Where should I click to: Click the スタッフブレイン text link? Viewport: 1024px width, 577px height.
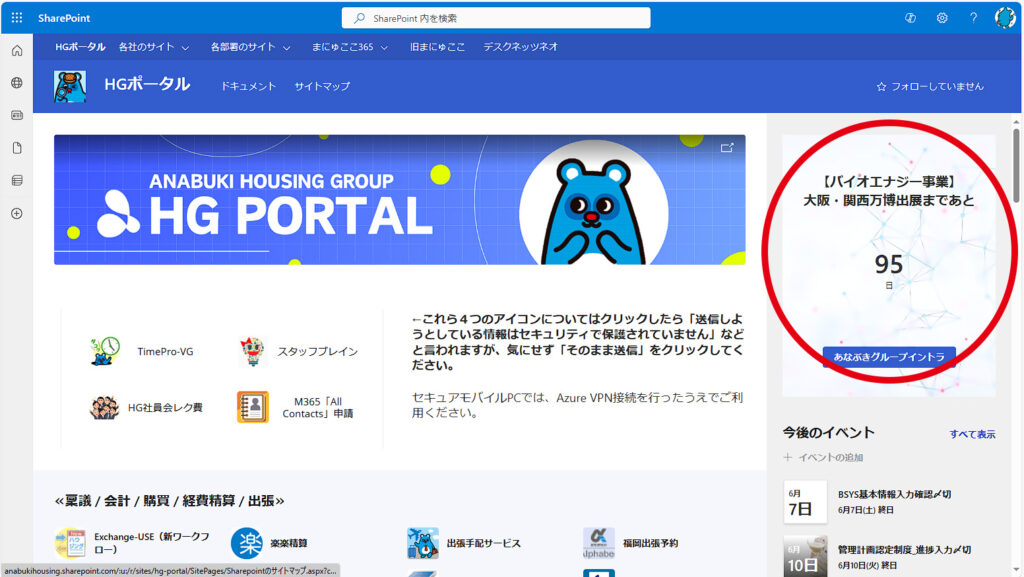317,352
